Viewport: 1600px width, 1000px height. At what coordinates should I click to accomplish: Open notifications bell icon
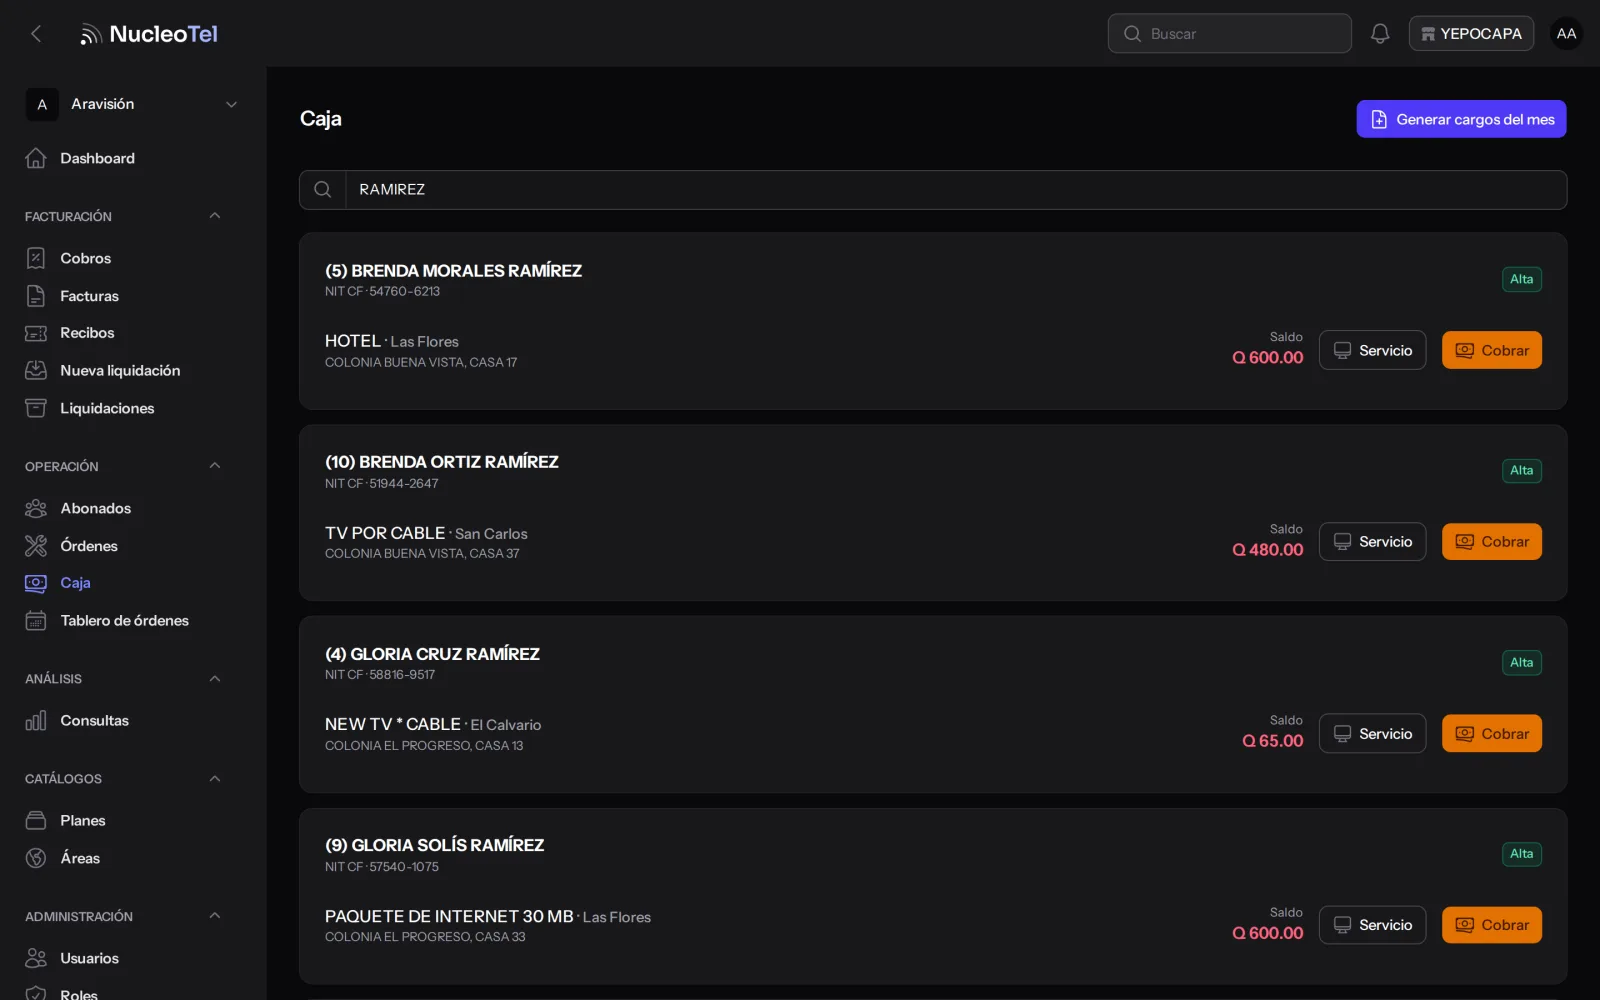(x=1380, y=34)
